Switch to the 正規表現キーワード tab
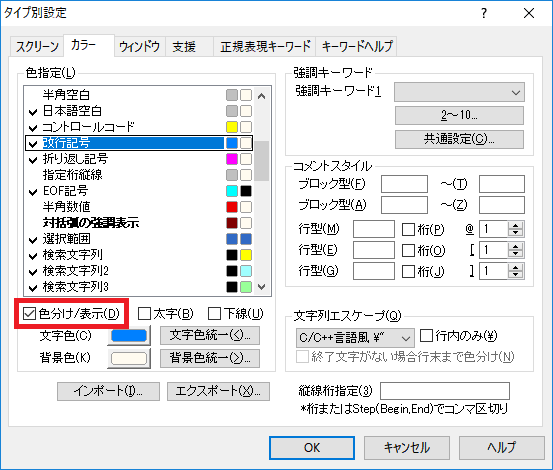 tap(265, 46)
